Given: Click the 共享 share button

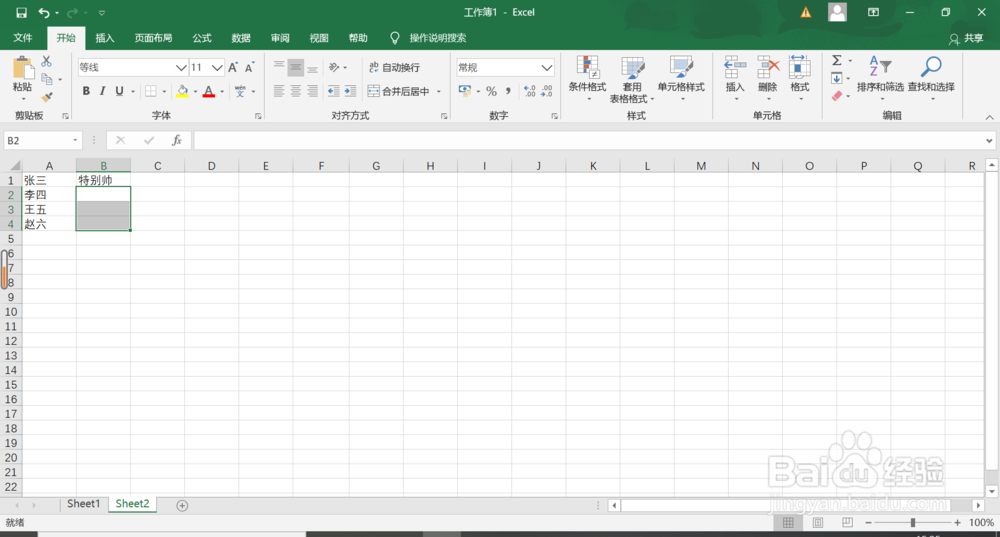Looking at the screenshot, I should click(966, 38).
